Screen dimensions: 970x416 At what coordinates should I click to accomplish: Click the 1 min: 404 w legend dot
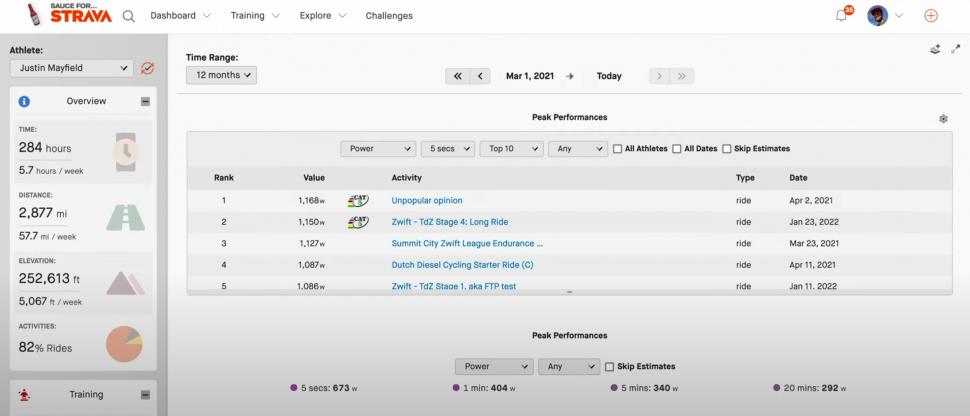457,388
